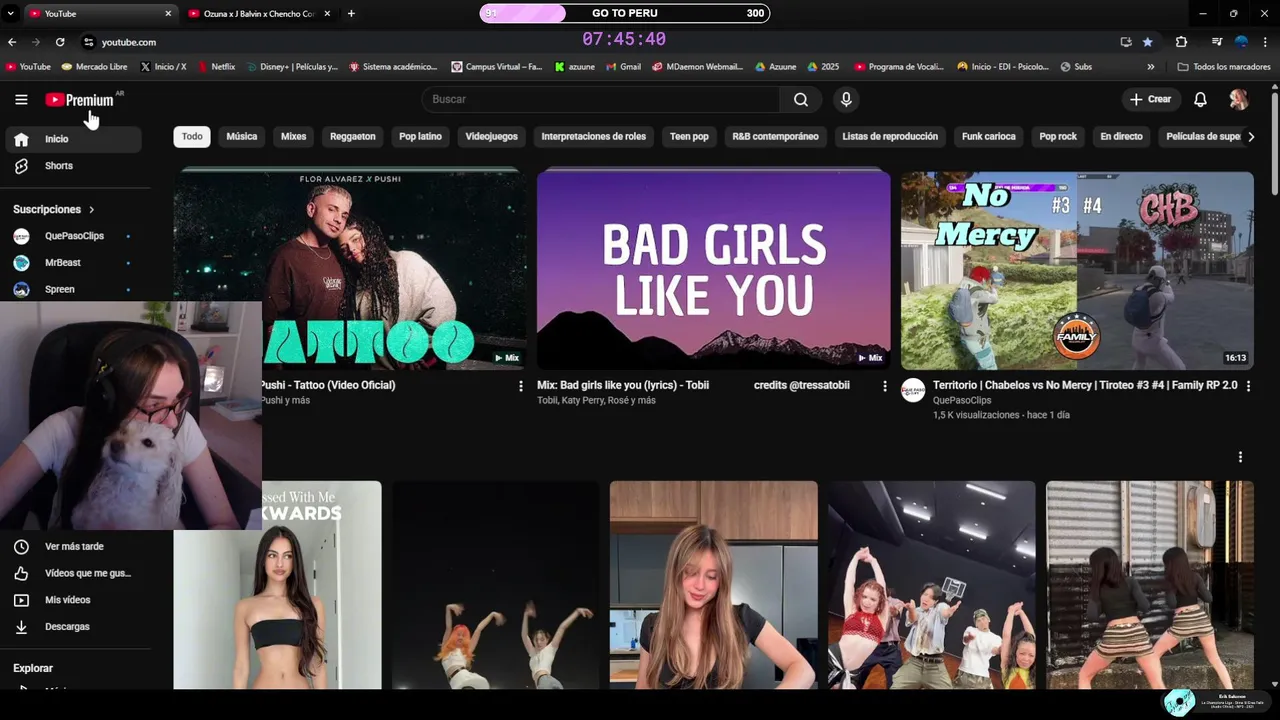The width and height of the screenshot is (1280, 720).
Task: Open the Short with group dancing indoors
Action: (931, 585)
